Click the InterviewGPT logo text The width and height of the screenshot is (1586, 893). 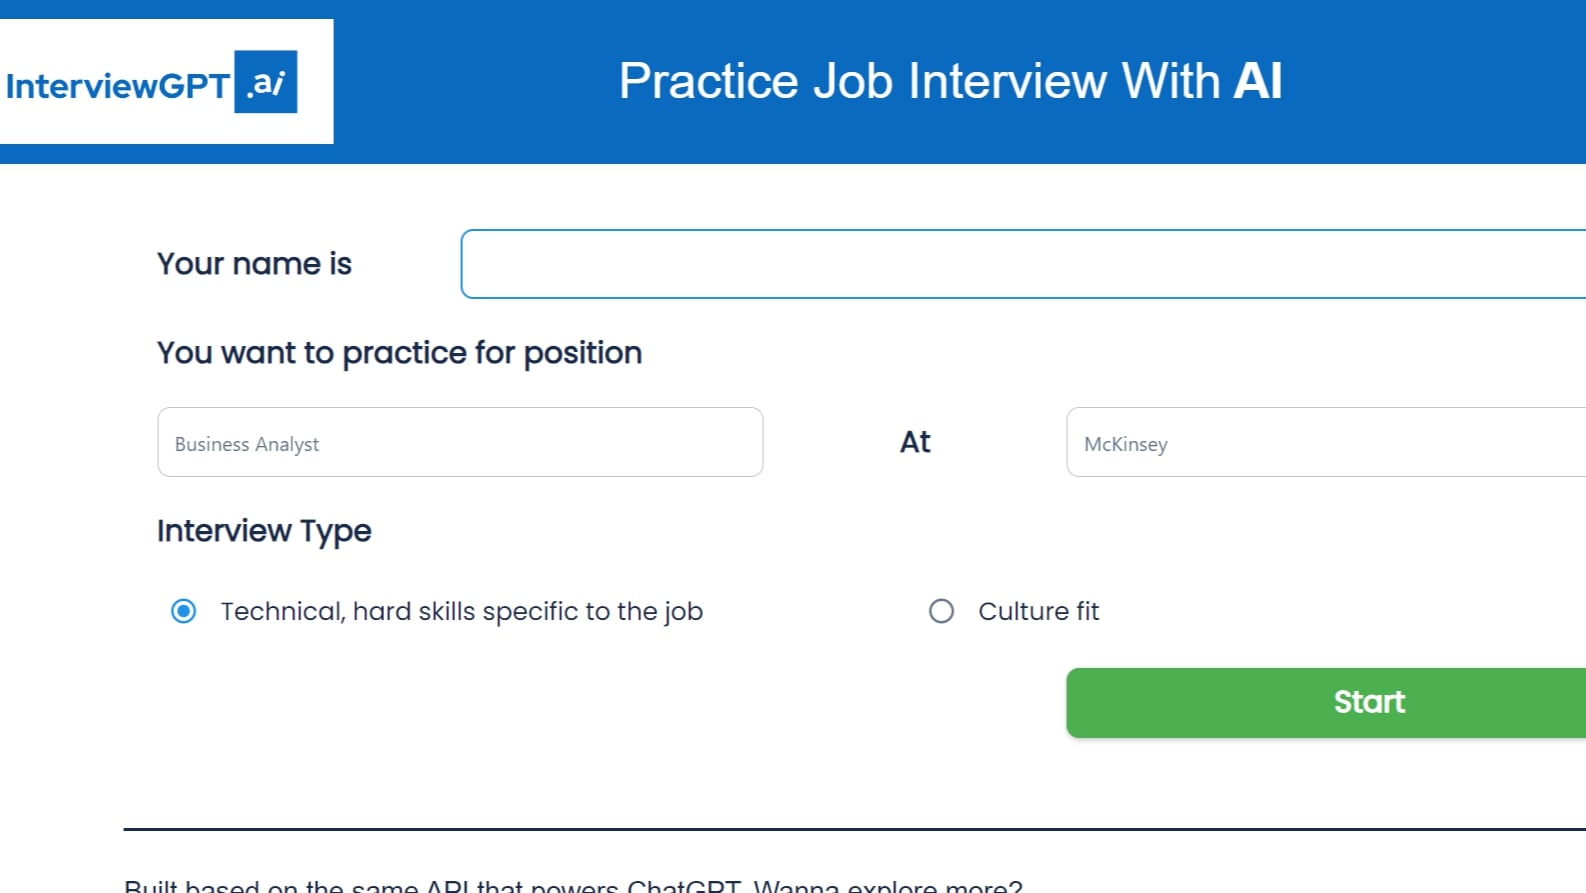[x=117, y=86]
